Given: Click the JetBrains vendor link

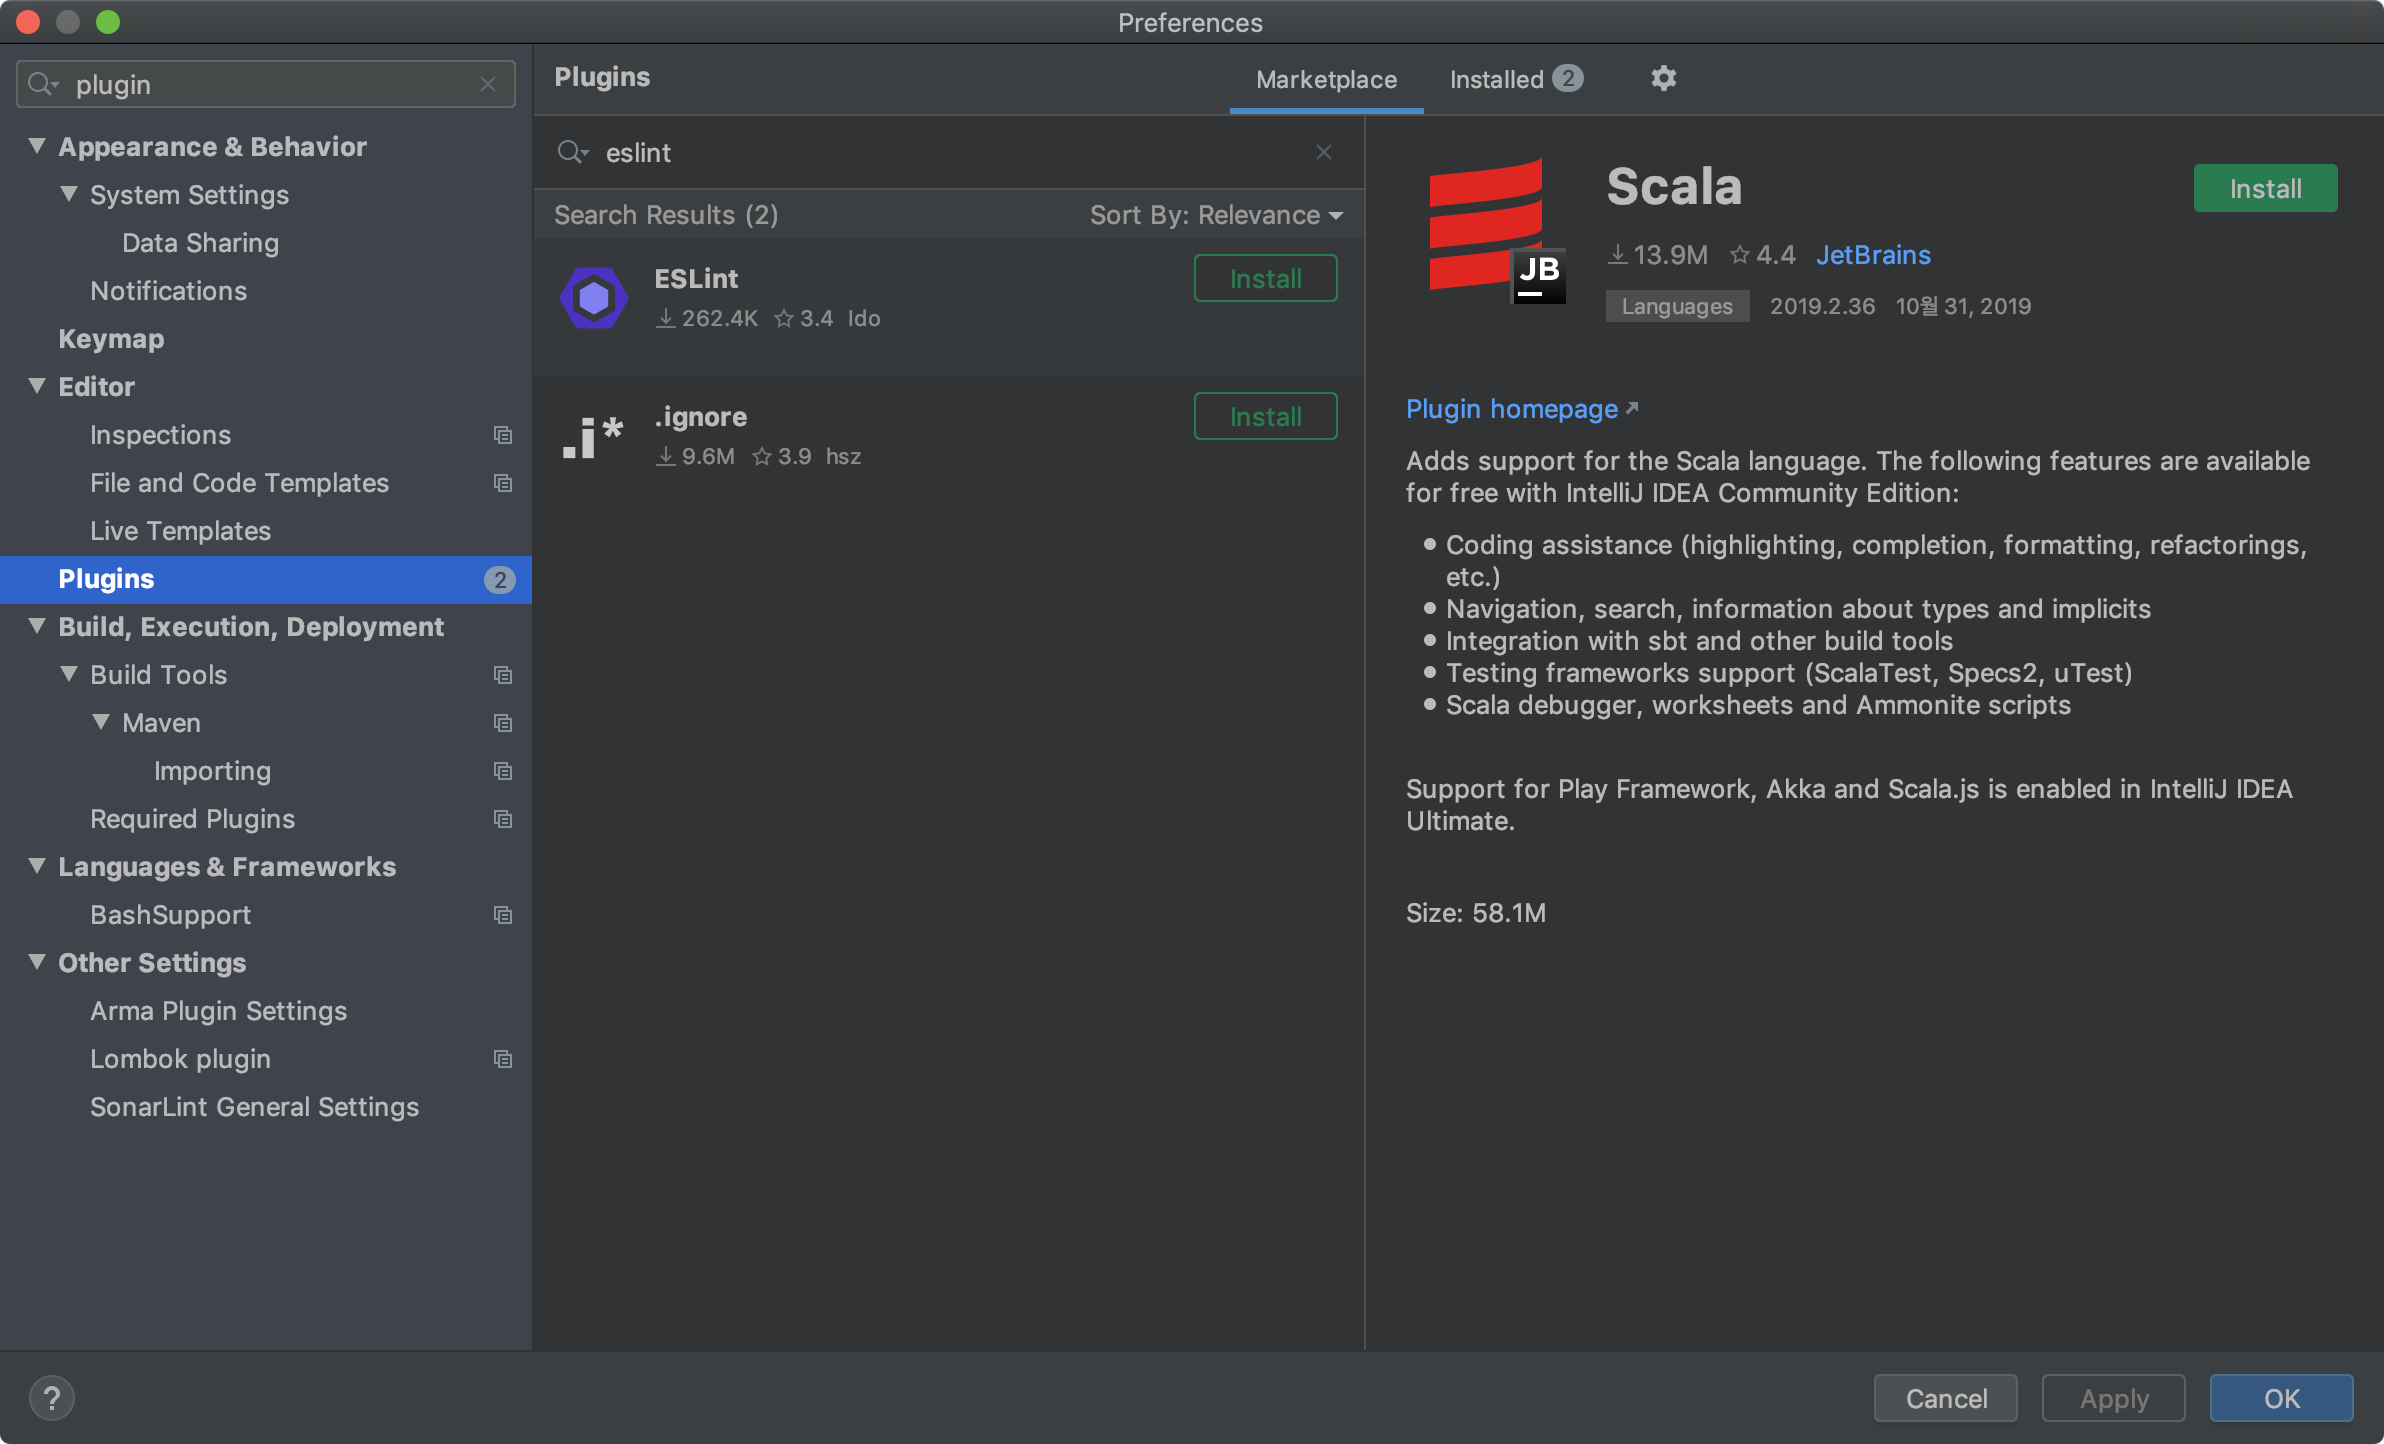Looking at the screenshot, I should (x=1873, y=255).
